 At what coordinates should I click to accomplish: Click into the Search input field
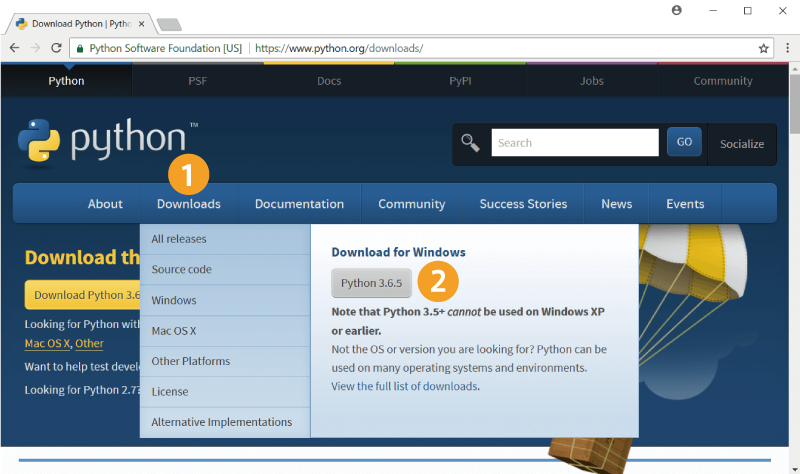[575, 142]
